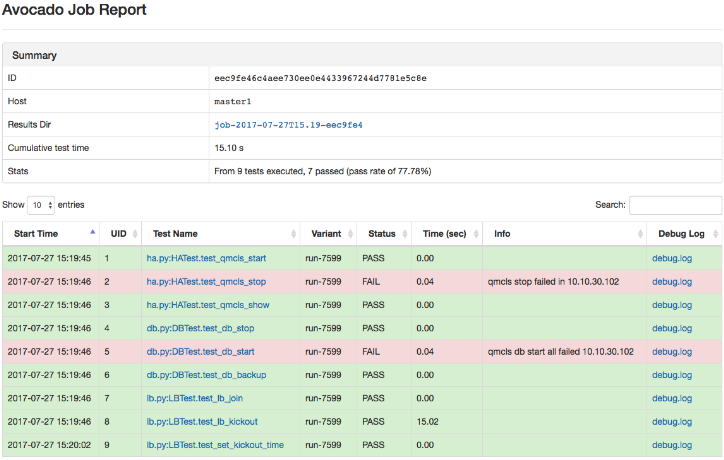This screenshot has width=724, height=460.
Task: Click the Search input field
Action: coord(675,205)
